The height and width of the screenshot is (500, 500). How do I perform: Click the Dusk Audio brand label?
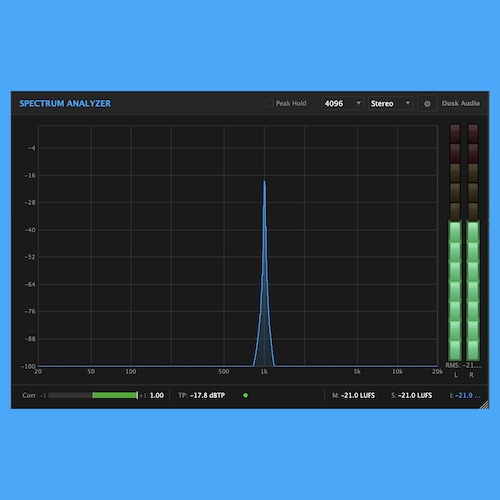pyautogui.click(x=461, y=103)
